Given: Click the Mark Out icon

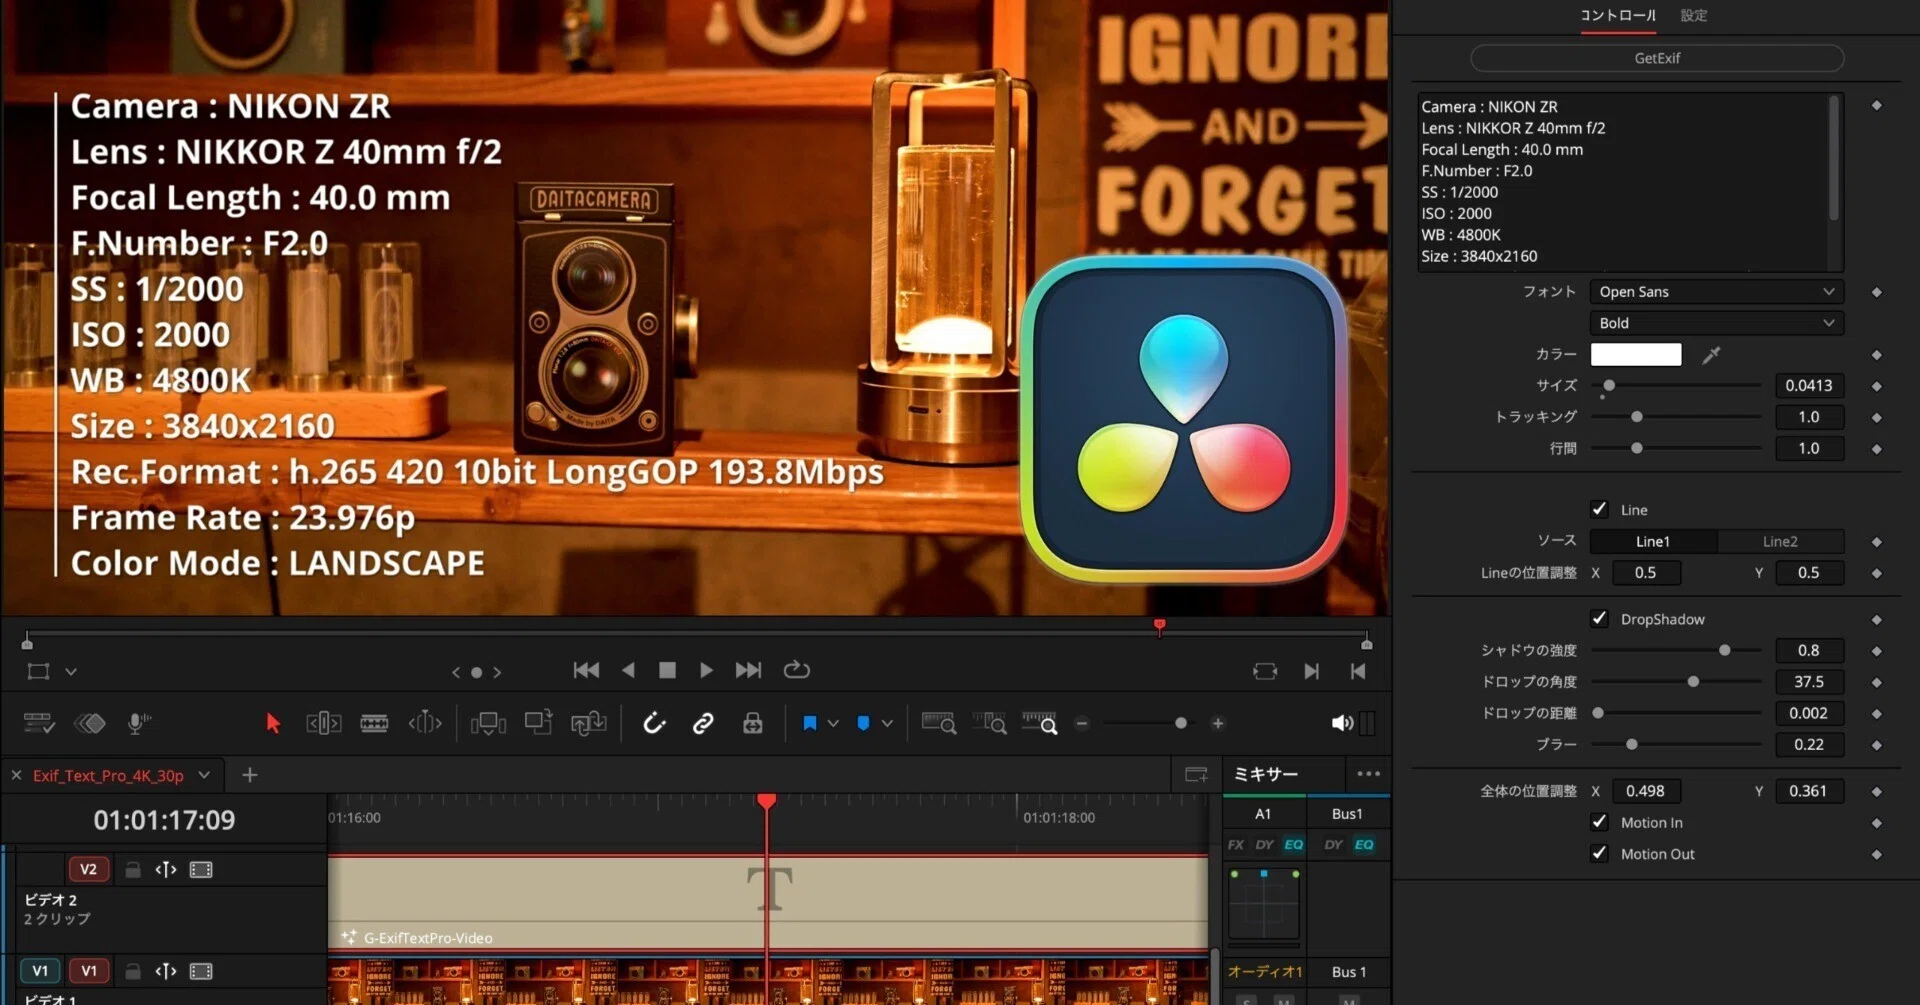Looking at the screenshot, I should tap(1358, 671).
